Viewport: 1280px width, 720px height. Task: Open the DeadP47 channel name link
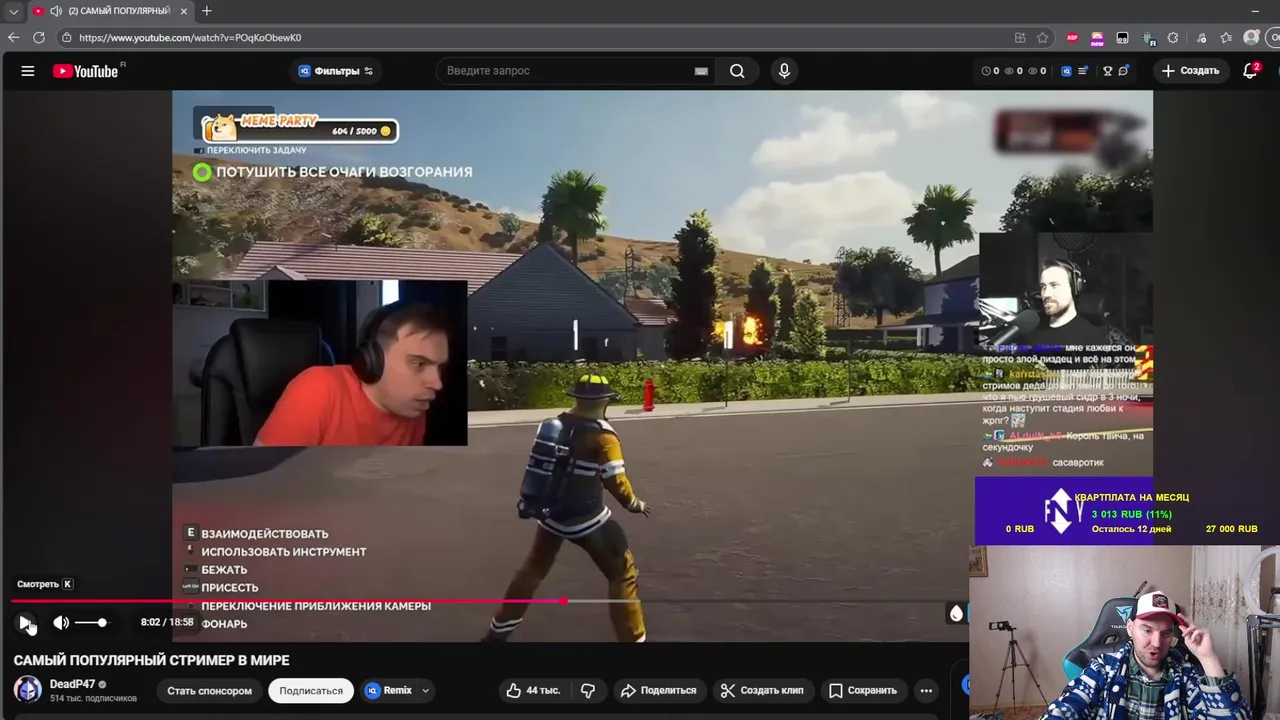tap(72, 684)
